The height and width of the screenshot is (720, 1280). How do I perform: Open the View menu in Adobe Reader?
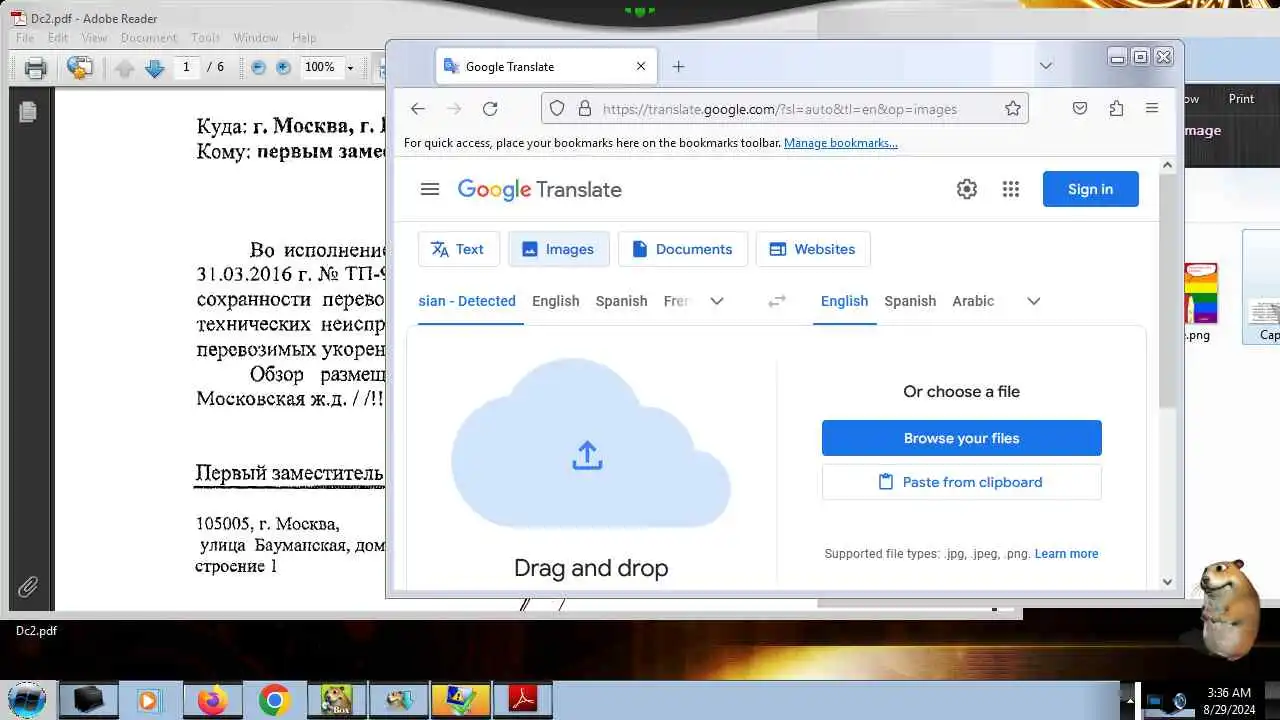[94, 38]
